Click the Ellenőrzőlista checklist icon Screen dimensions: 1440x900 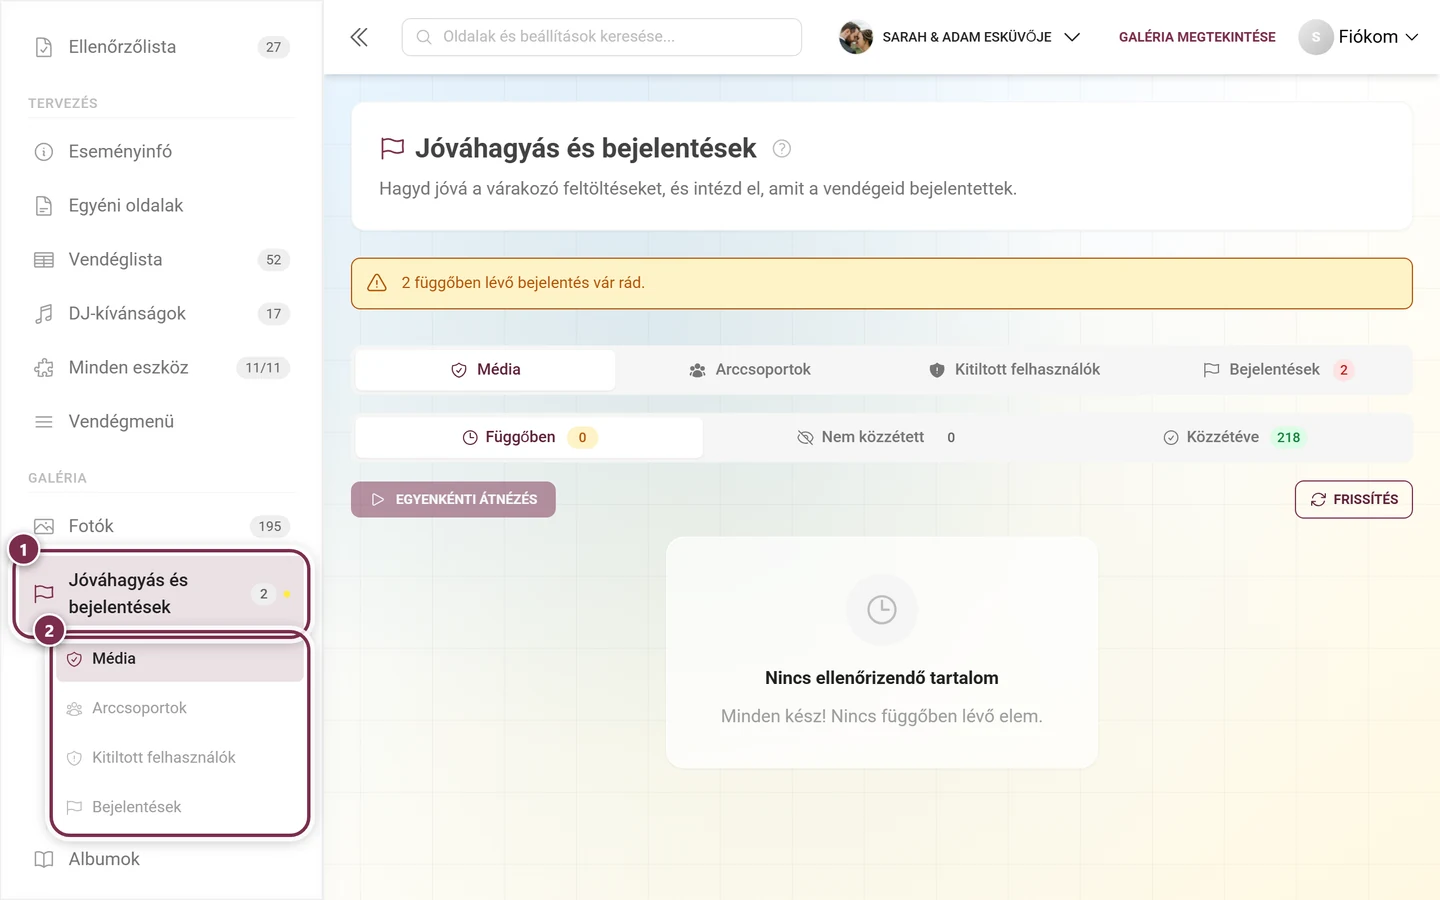[44, 47]
